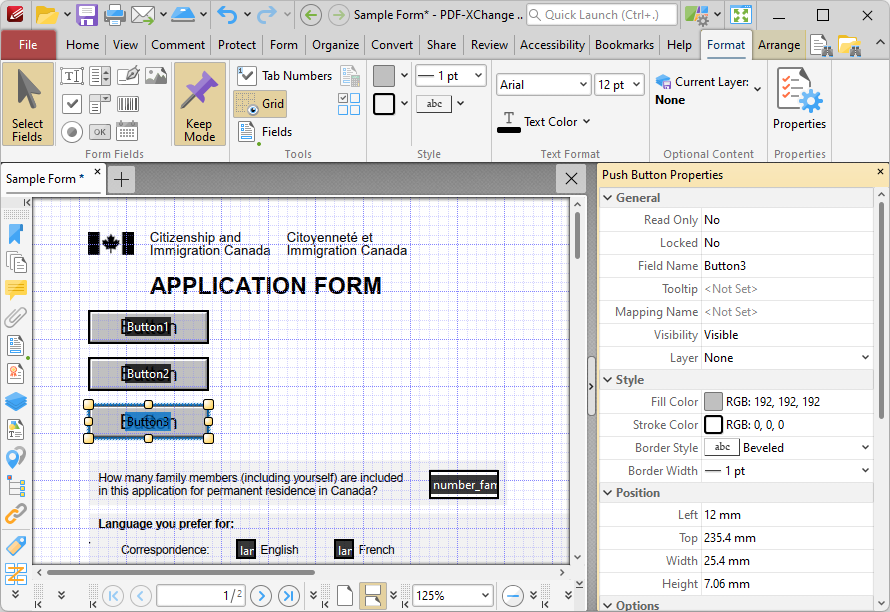Viewport: 890px width, 612px height.
Task: Open the Properties pane button
Action: click(799, 99)
